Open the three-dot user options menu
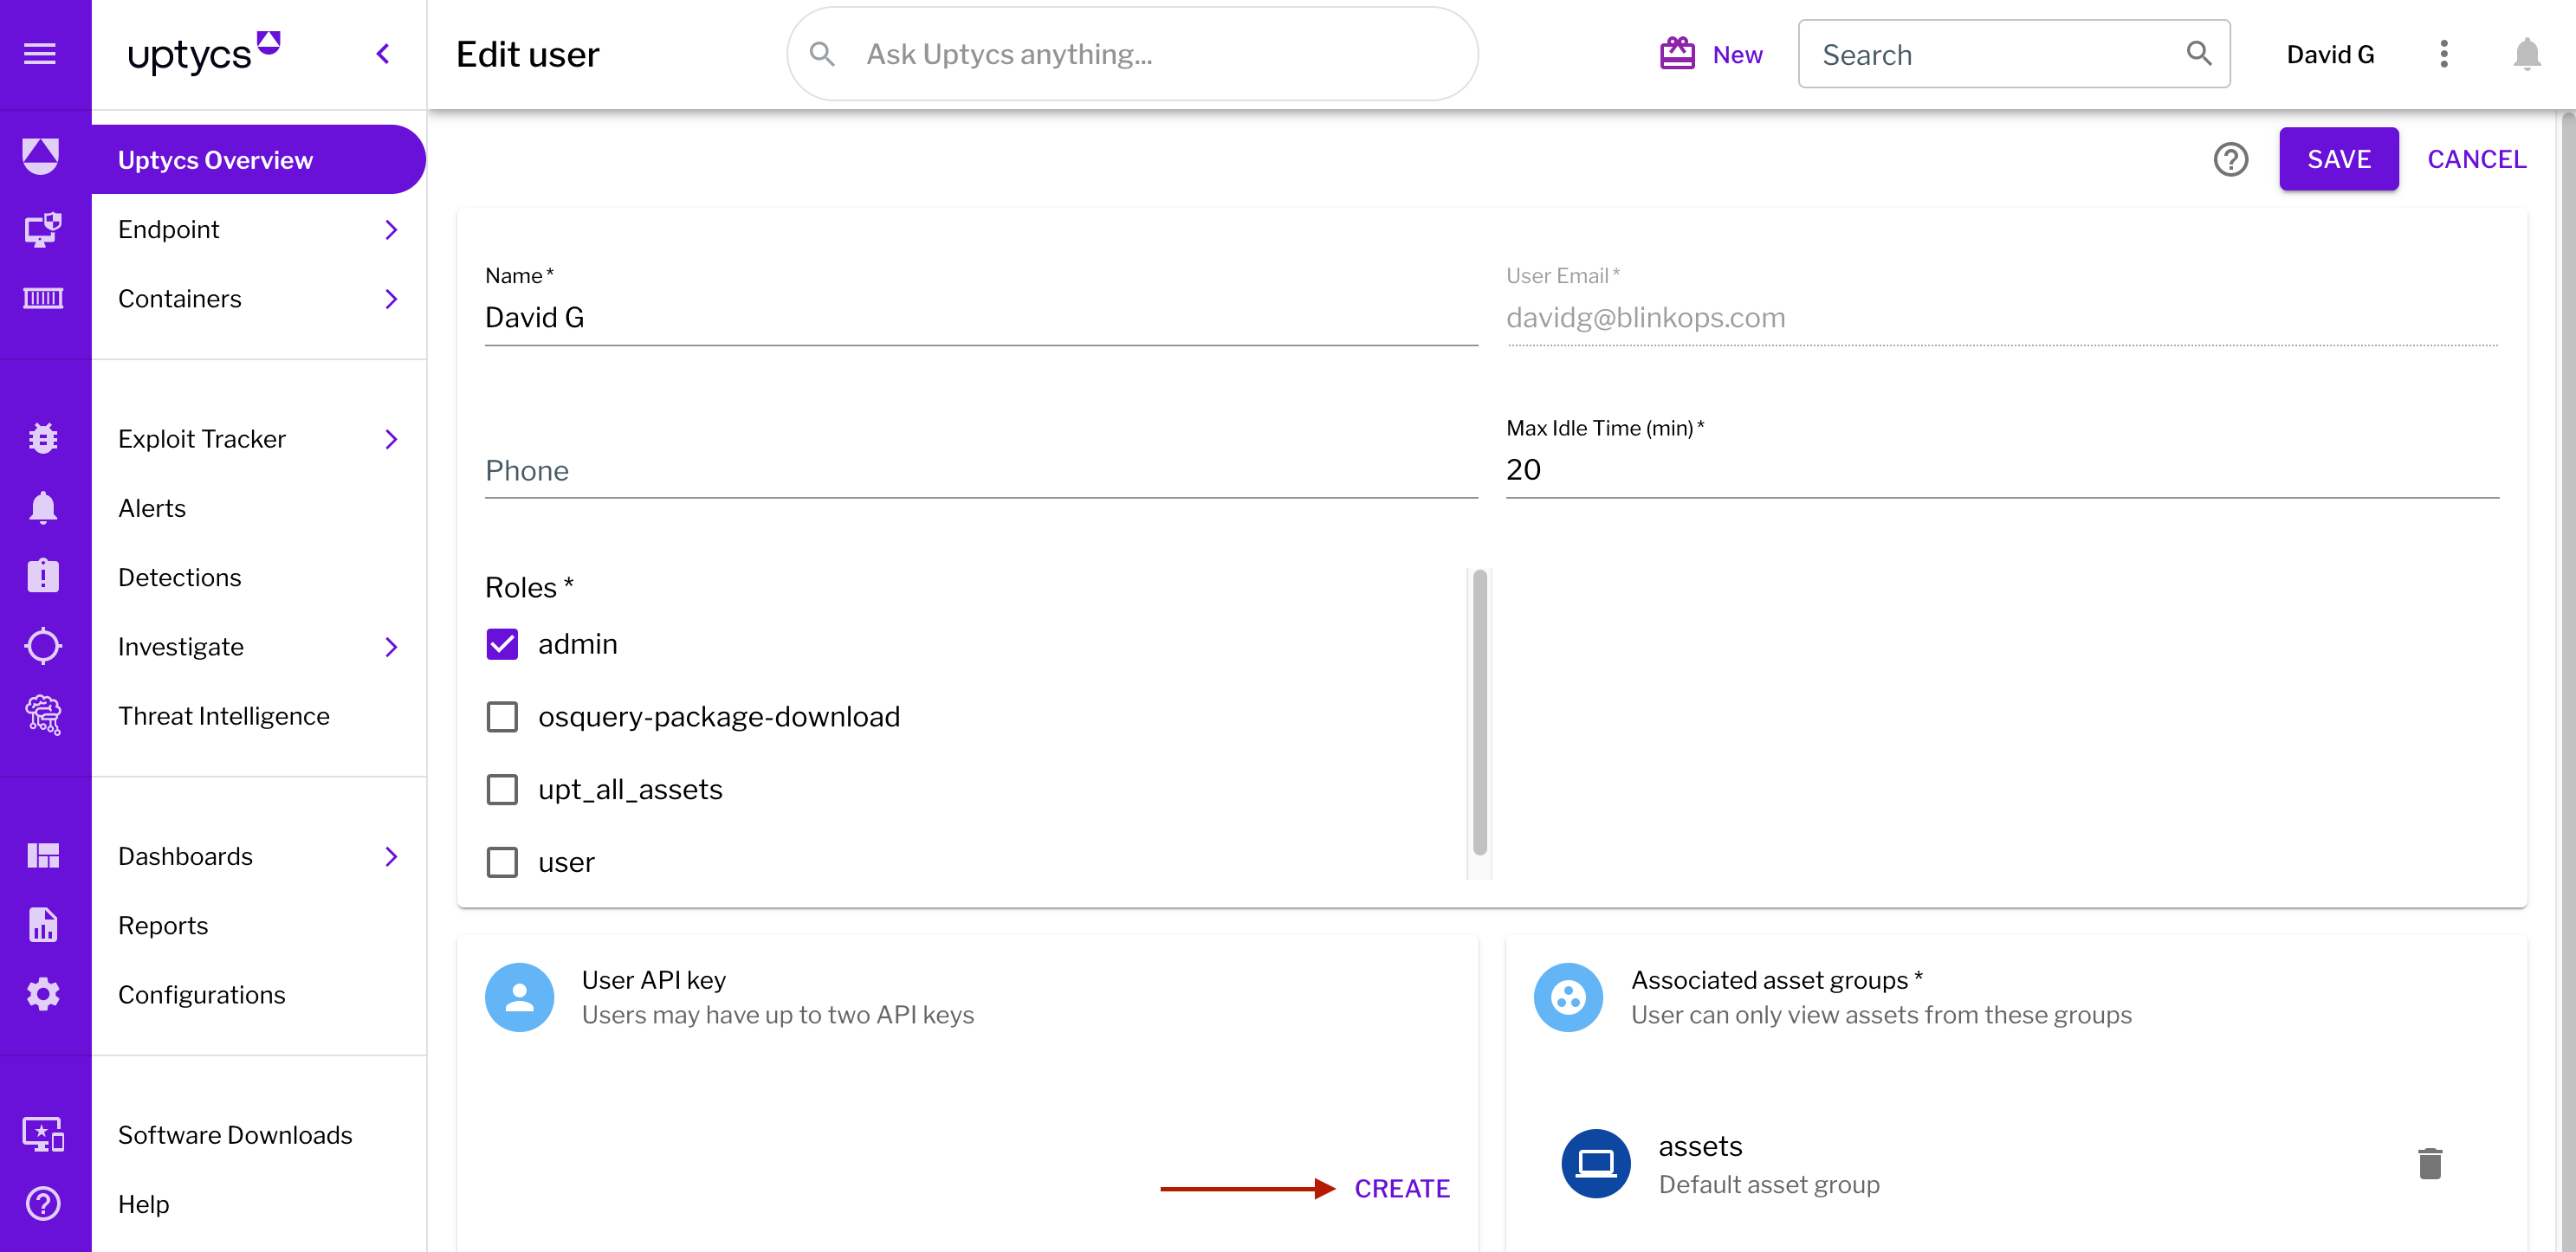The image size is (2576, 1252). (2443, 54)
